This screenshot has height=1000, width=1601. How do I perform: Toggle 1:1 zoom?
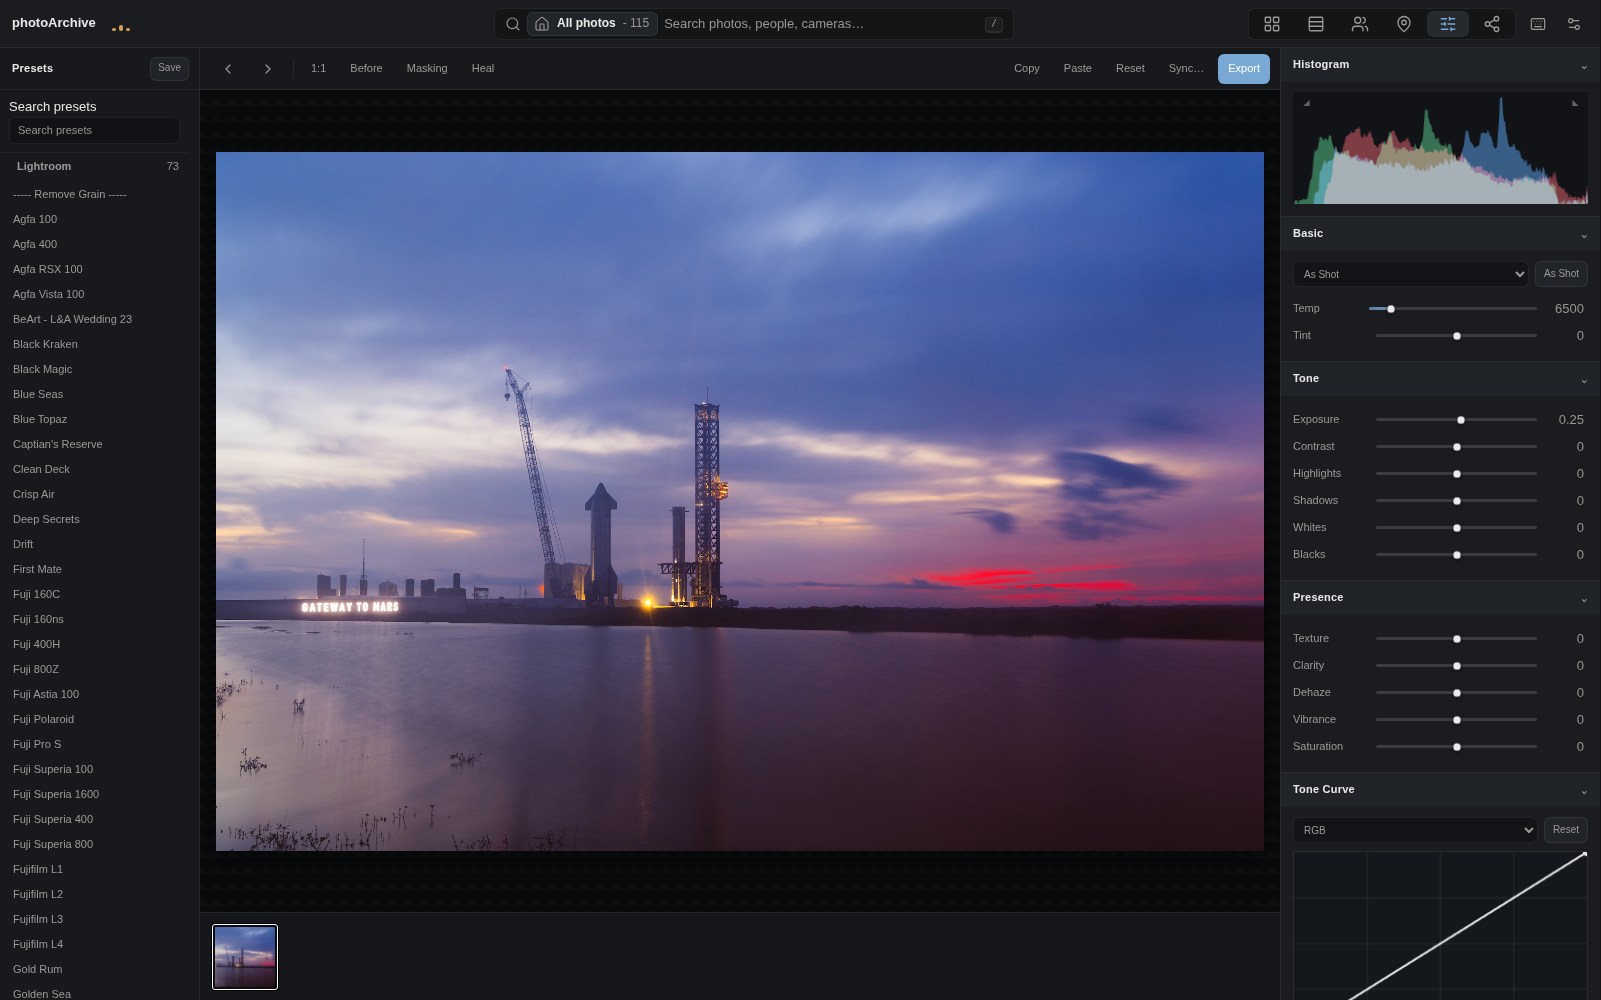(x=318, y=69)
